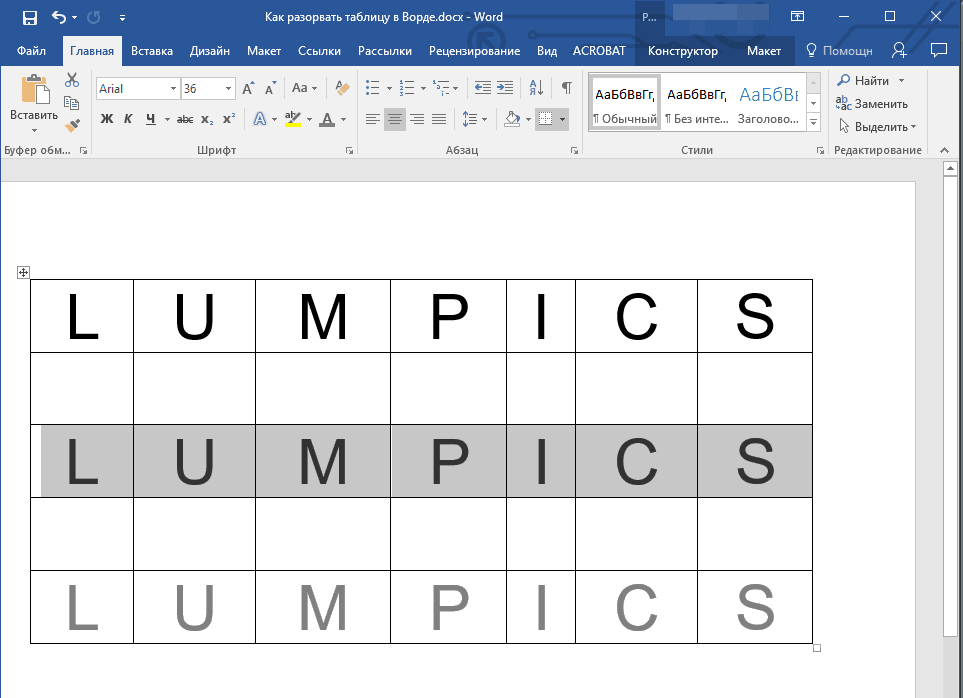Expand the Styles gallery More arrow
This screenshot has height=698, width=963.
pyautogui.click(x=813, y=123)
